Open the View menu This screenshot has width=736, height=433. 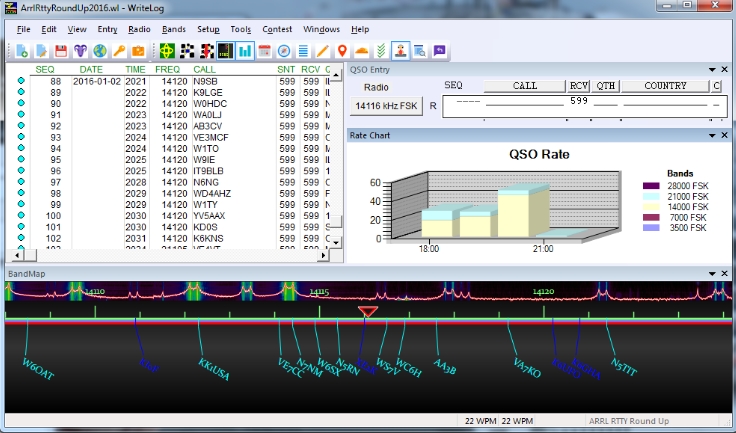point(77,29)
